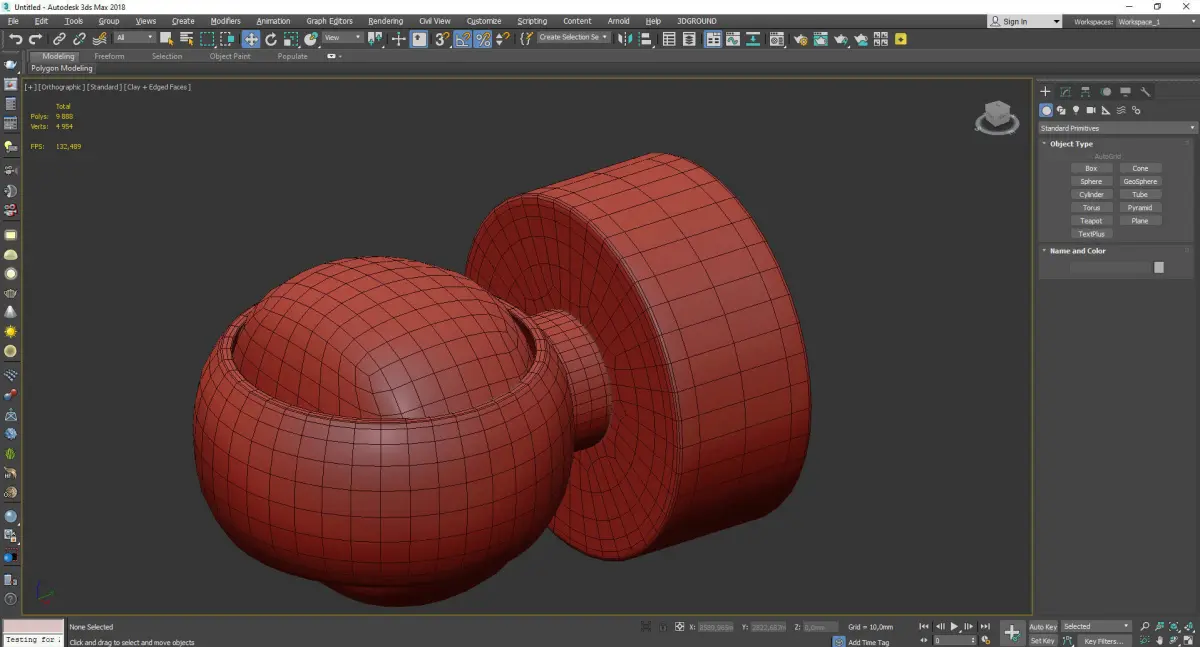
Task: Click the Align tool icon
Action: [x=645, y=39]
